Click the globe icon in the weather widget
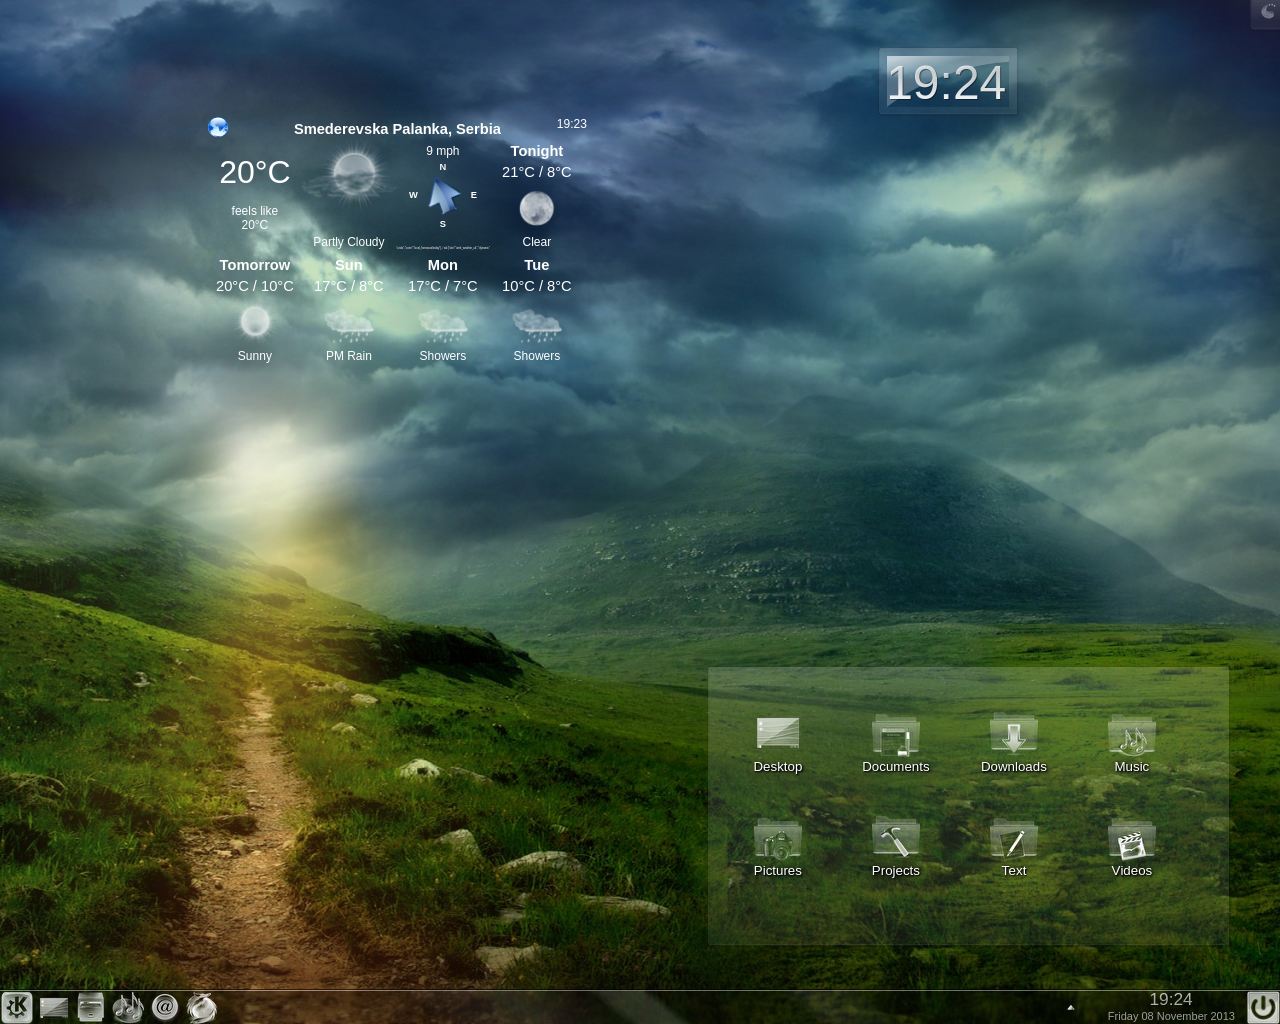This screenshot has height=1024, width=1280. [218, 127]
